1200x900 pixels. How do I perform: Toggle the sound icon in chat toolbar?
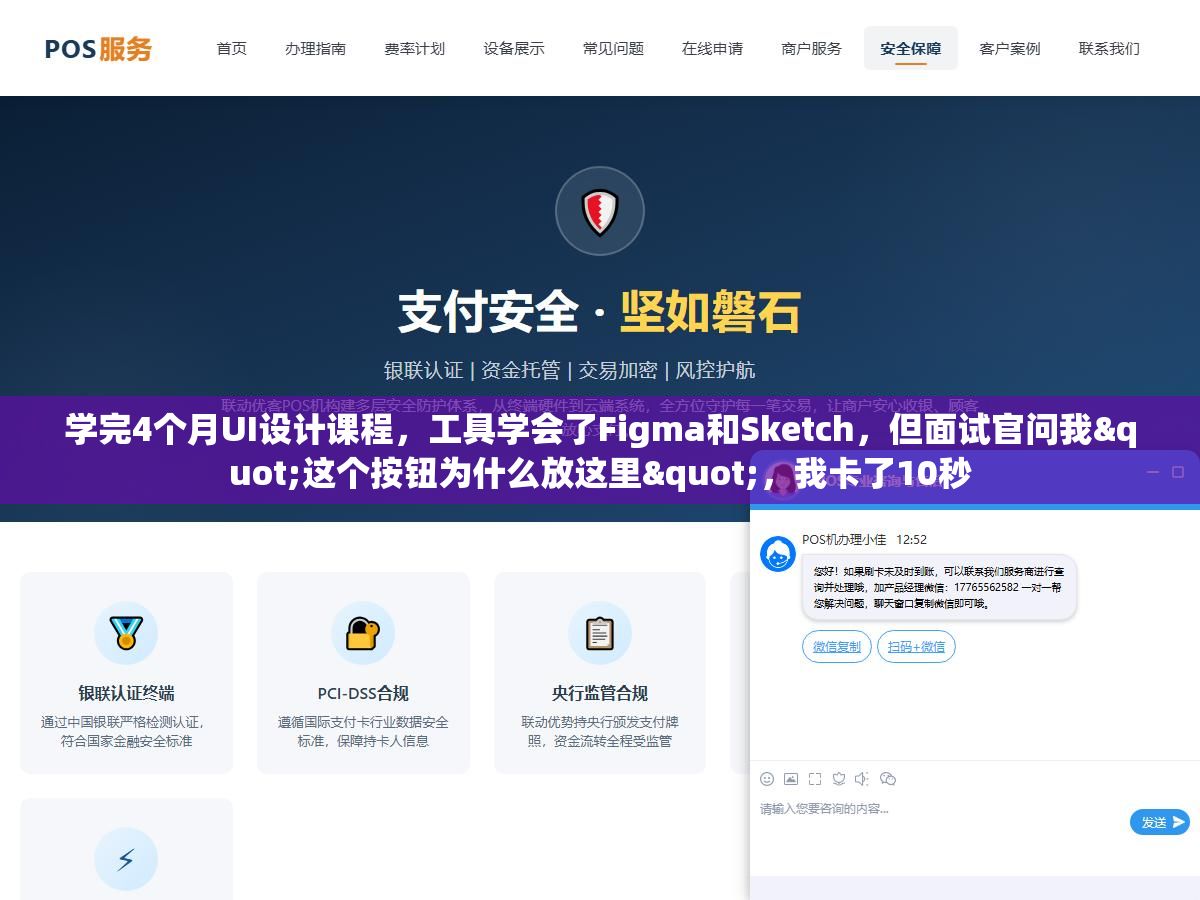pos(863,778)
